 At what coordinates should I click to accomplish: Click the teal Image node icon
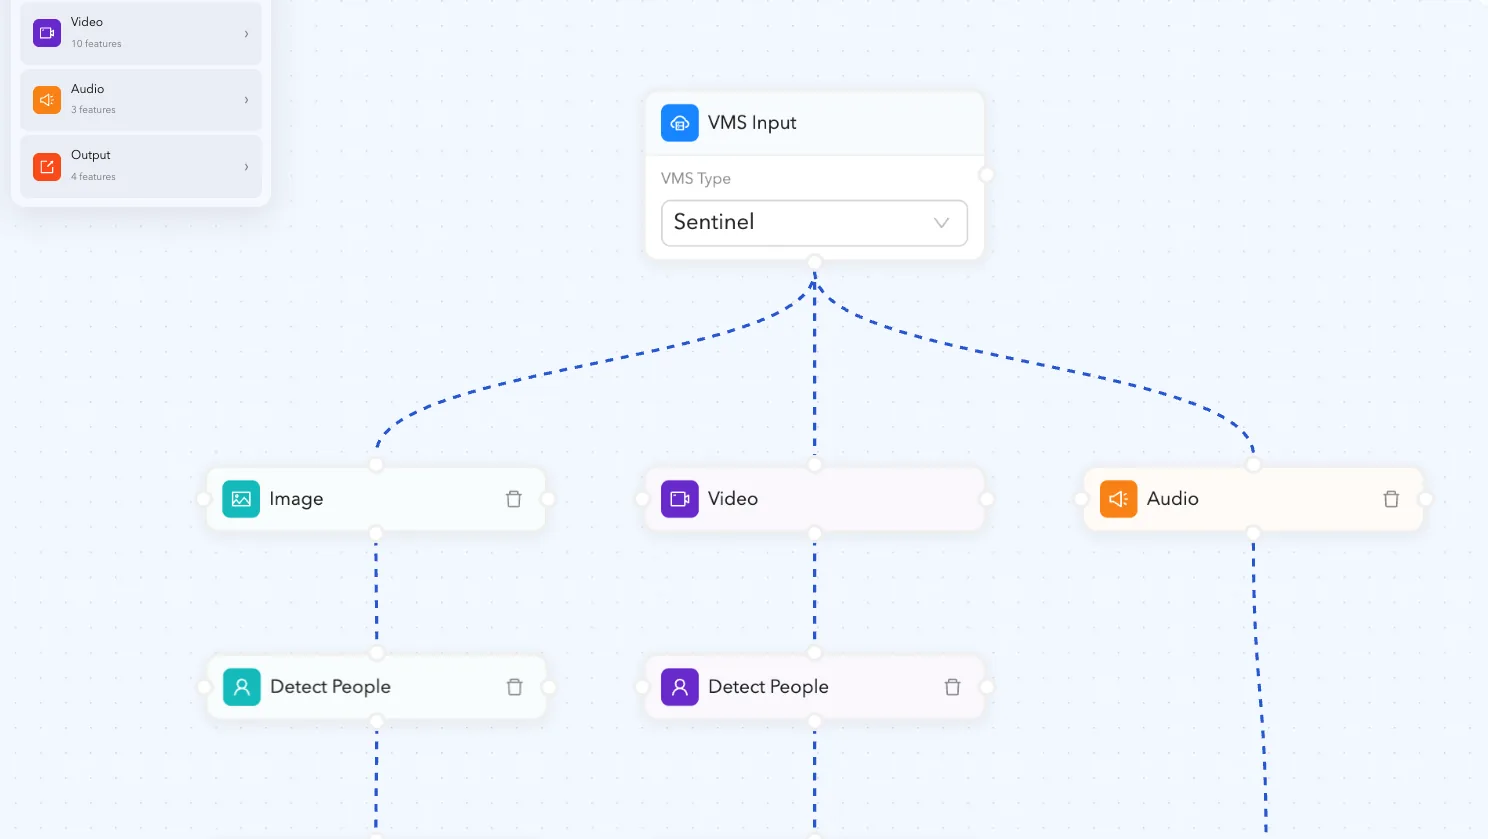[241, 499]
